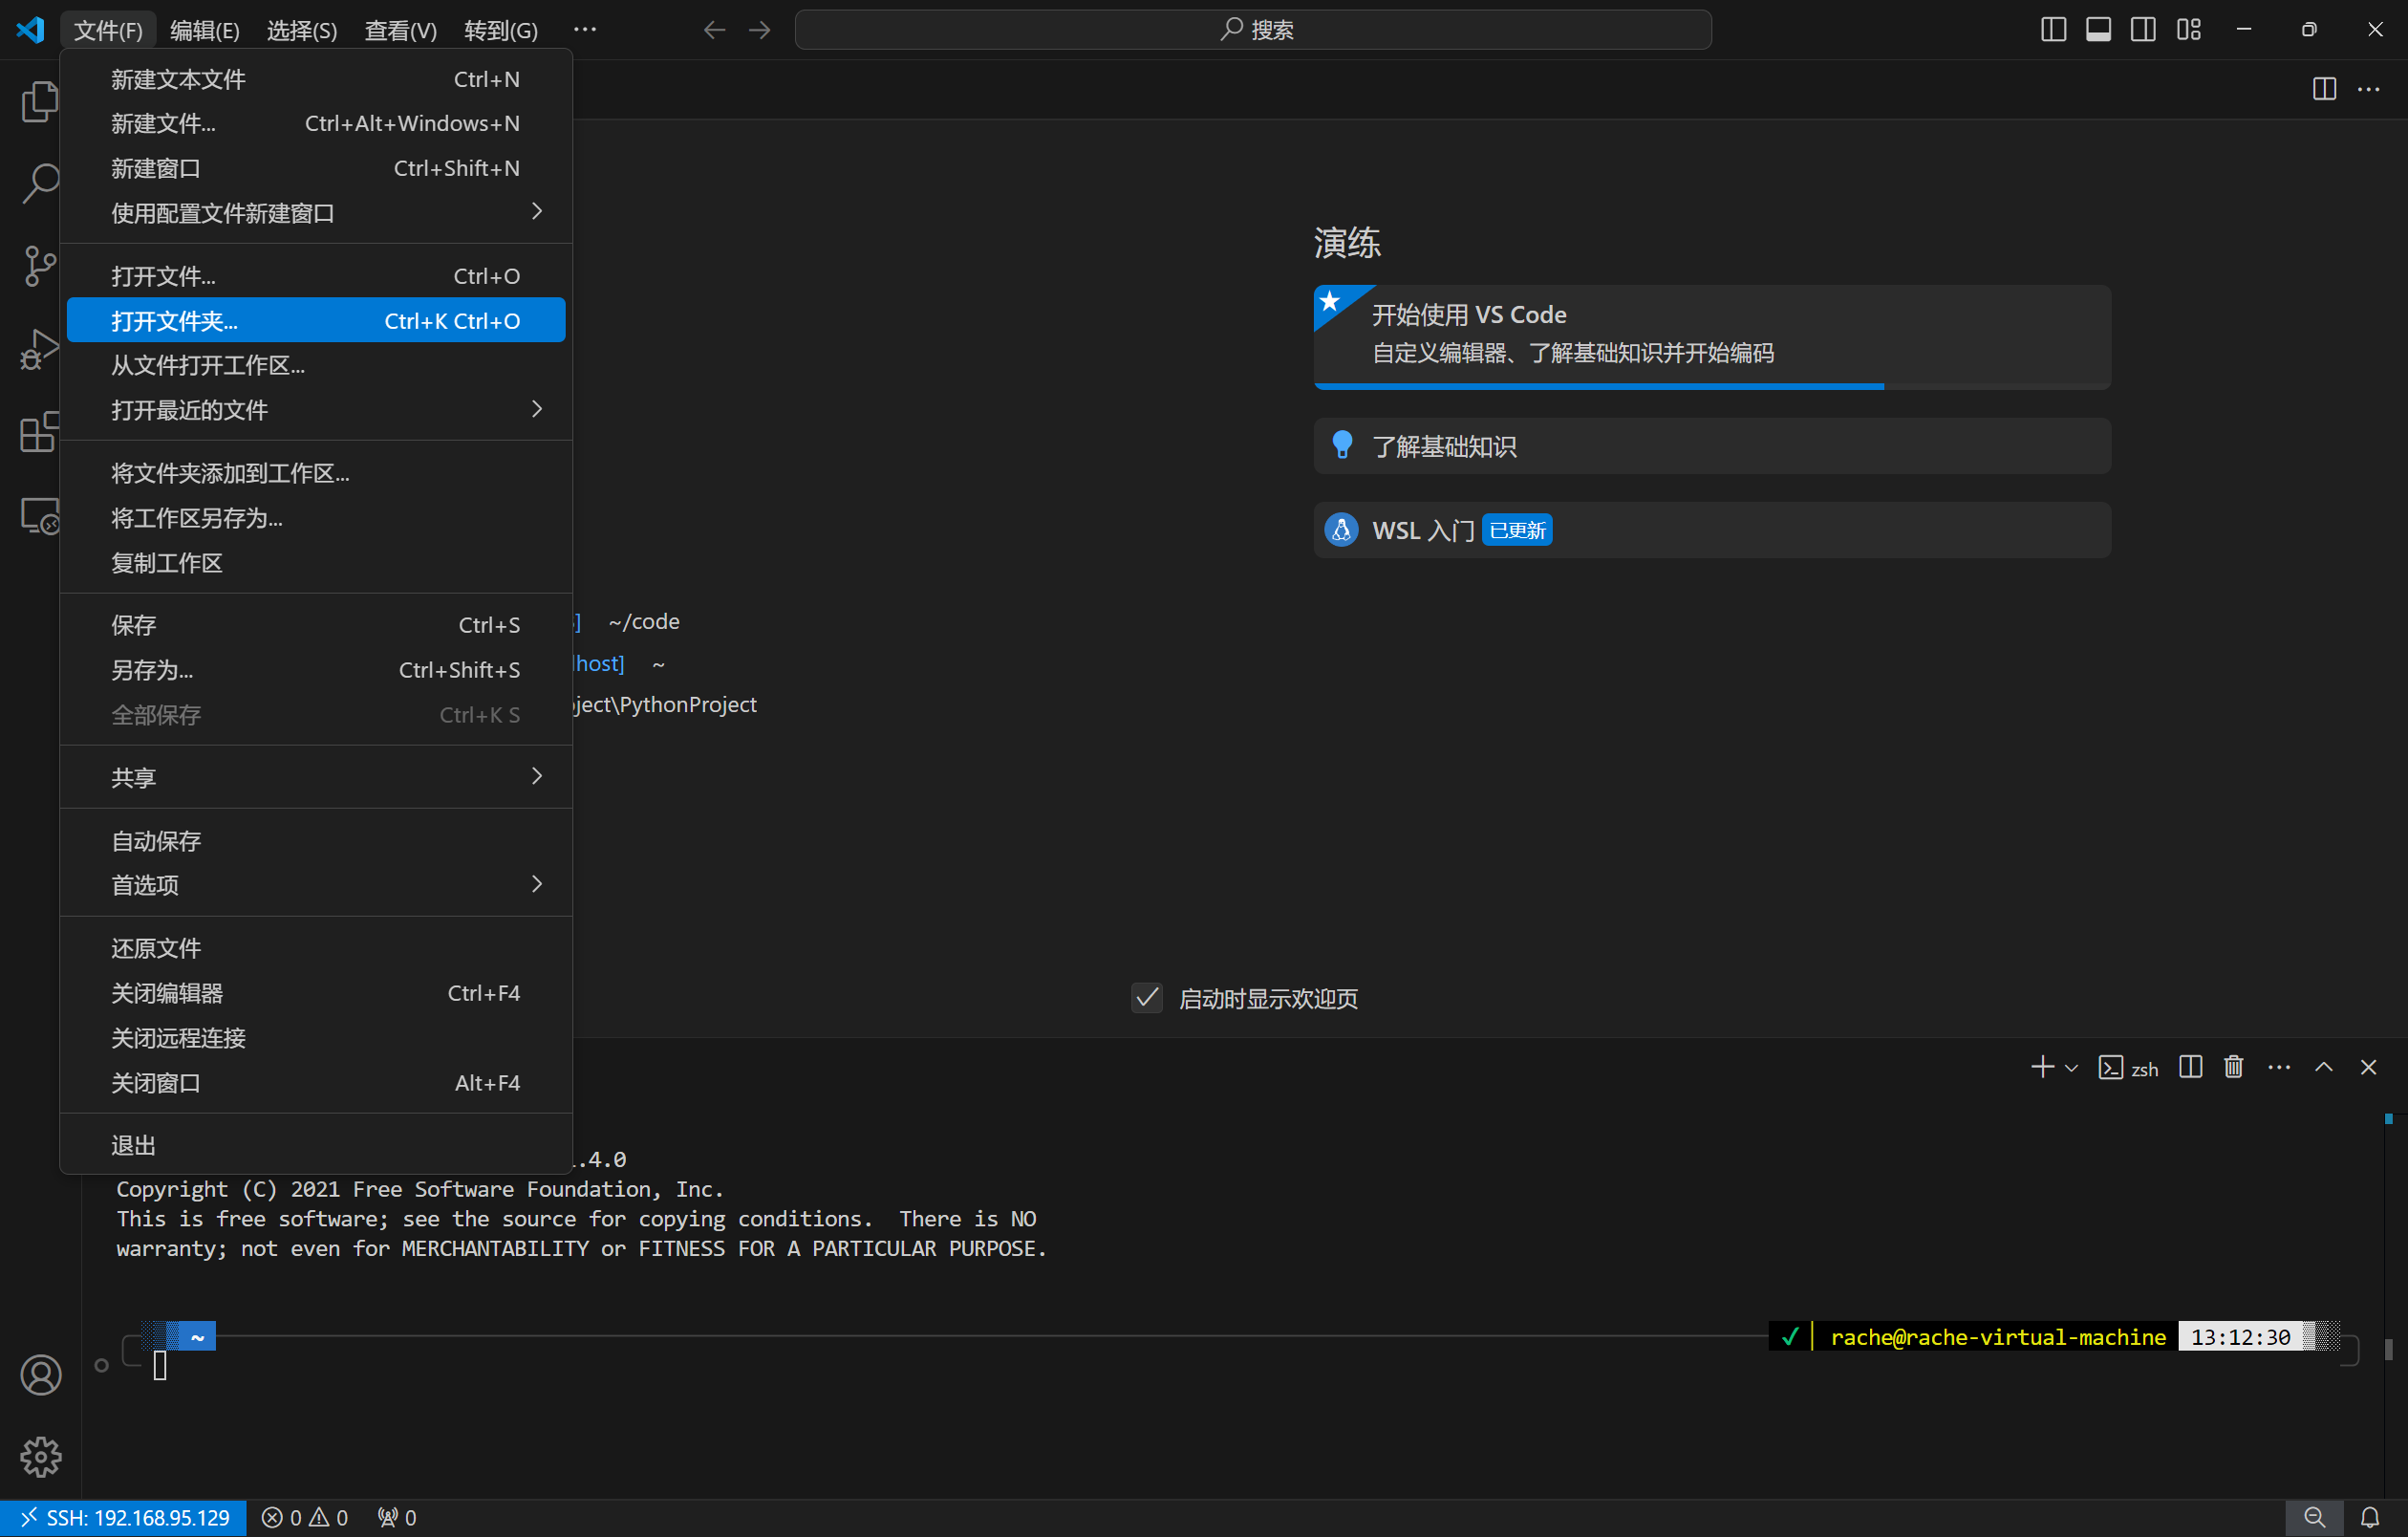Image resolution: width=2408 pixels, height=1537 pixels.
Task: Toggle the secondary sidebar layout icon
Action: point(2143,30)
